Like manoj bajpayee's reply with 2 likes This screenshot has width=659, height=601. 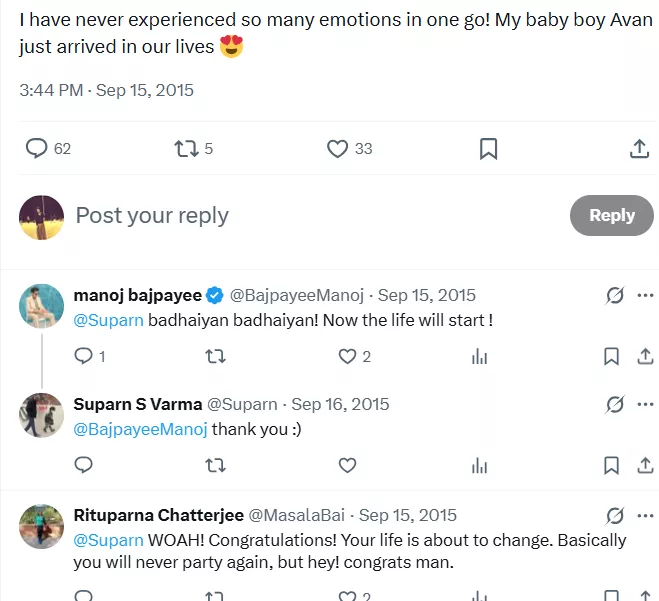(x=347, y=356)
